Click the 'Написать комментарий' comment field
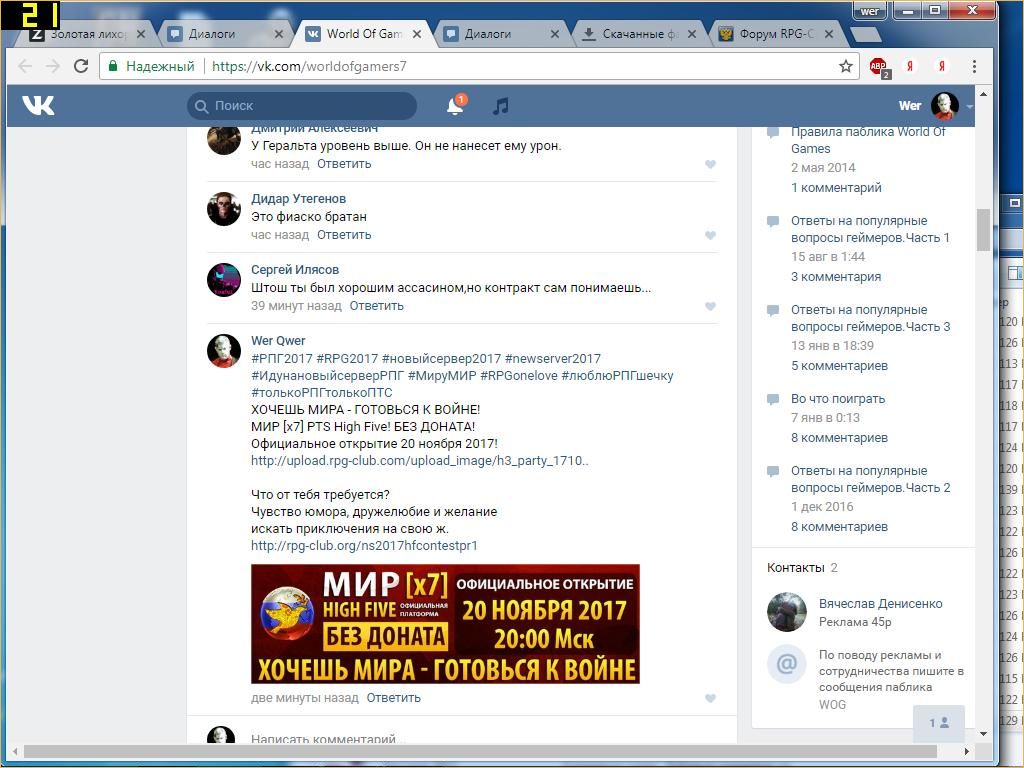 (x=483, y=739)
